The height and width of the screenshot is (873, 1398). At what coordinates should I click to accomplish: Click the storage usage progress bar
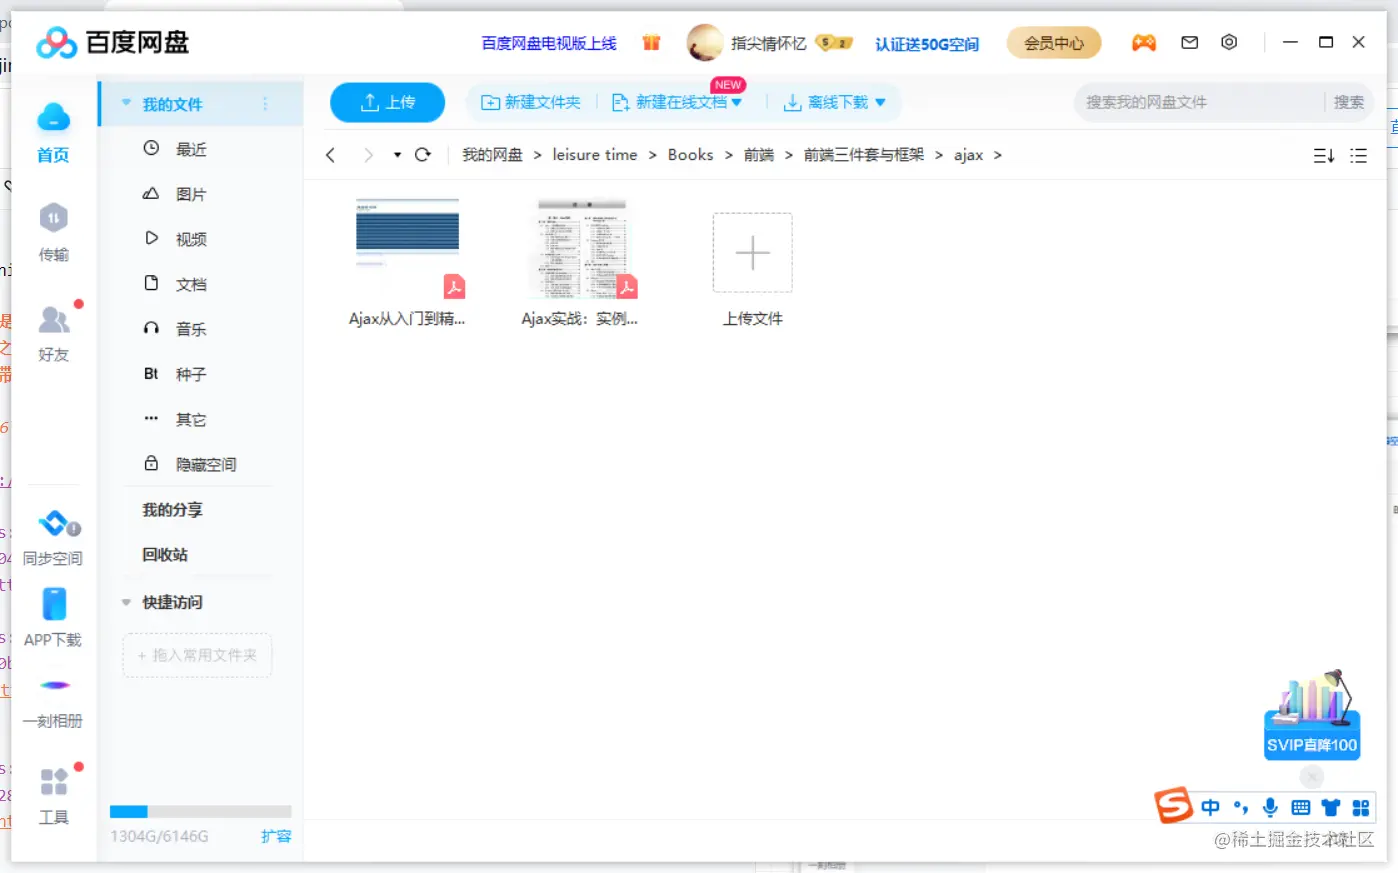pos(200,812)
